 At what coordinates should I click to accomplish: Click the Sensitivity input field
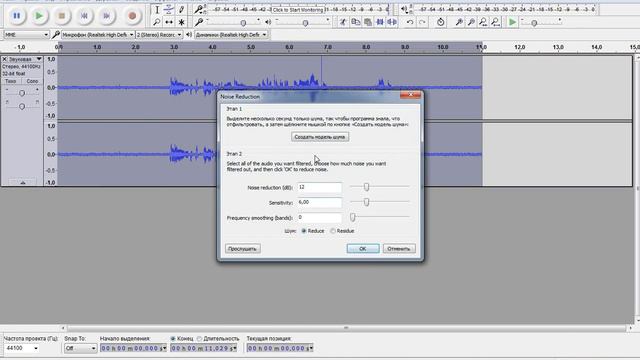click(319, 202)
